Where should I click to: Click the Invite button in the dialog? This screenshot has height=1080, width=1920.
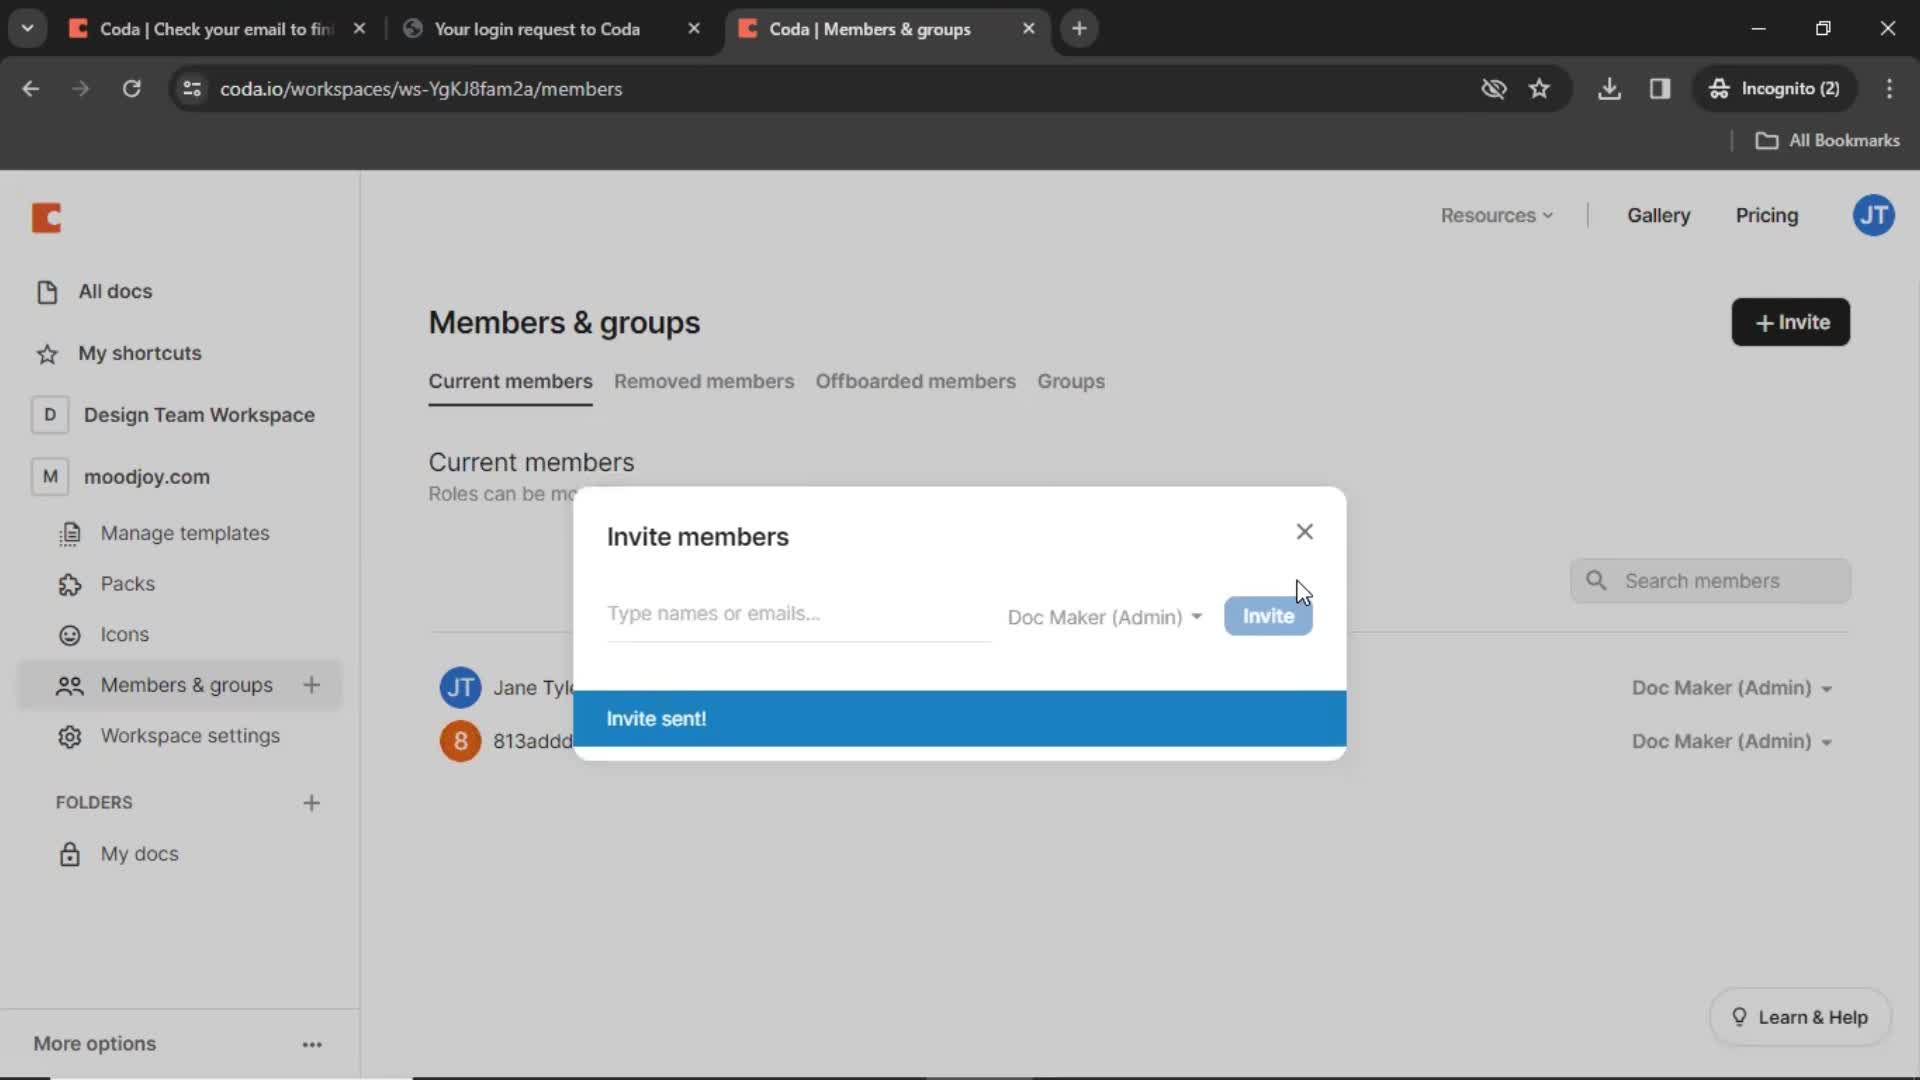tap(1267, 616)
